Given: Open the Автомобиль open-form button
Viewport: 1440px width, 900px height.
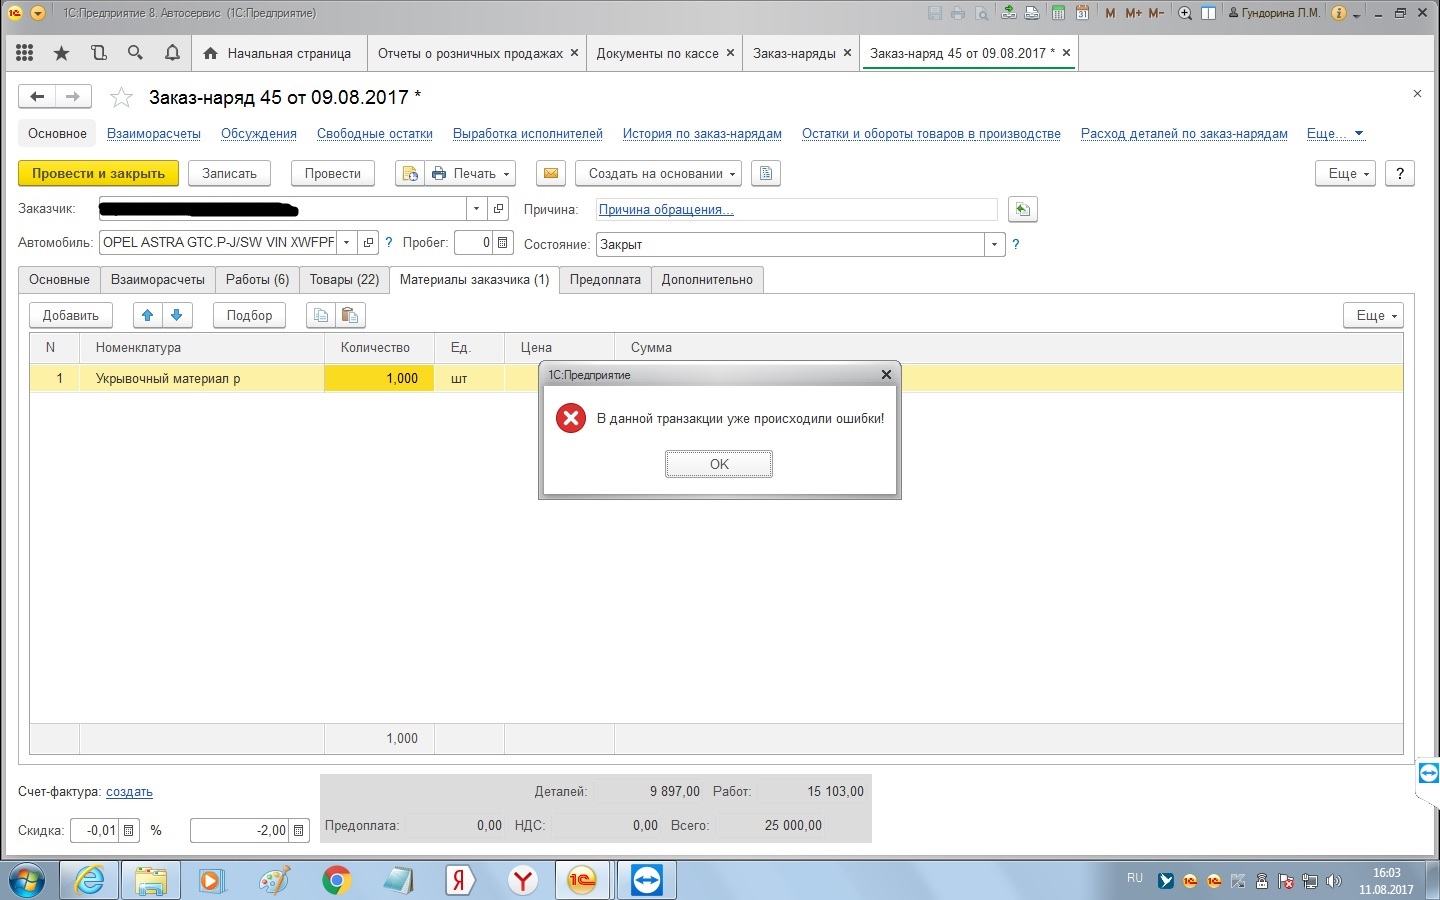Looking at the screenshot, I should point(368,243).
